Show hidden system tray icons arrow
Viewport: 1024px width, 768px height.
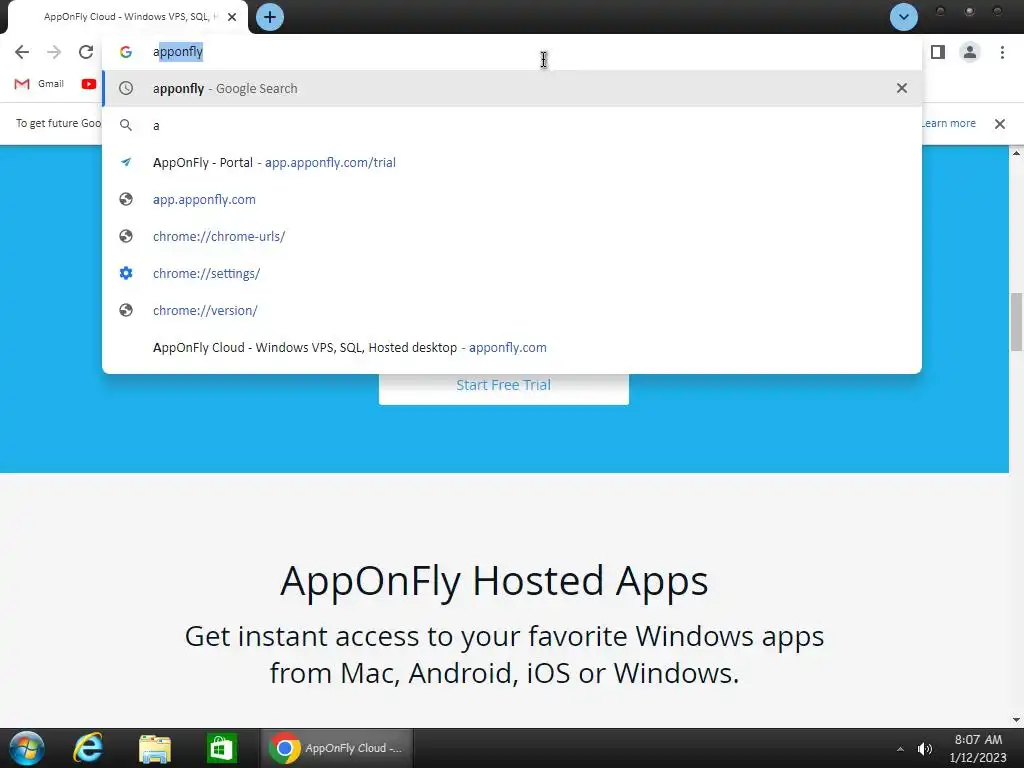point(900,749)
